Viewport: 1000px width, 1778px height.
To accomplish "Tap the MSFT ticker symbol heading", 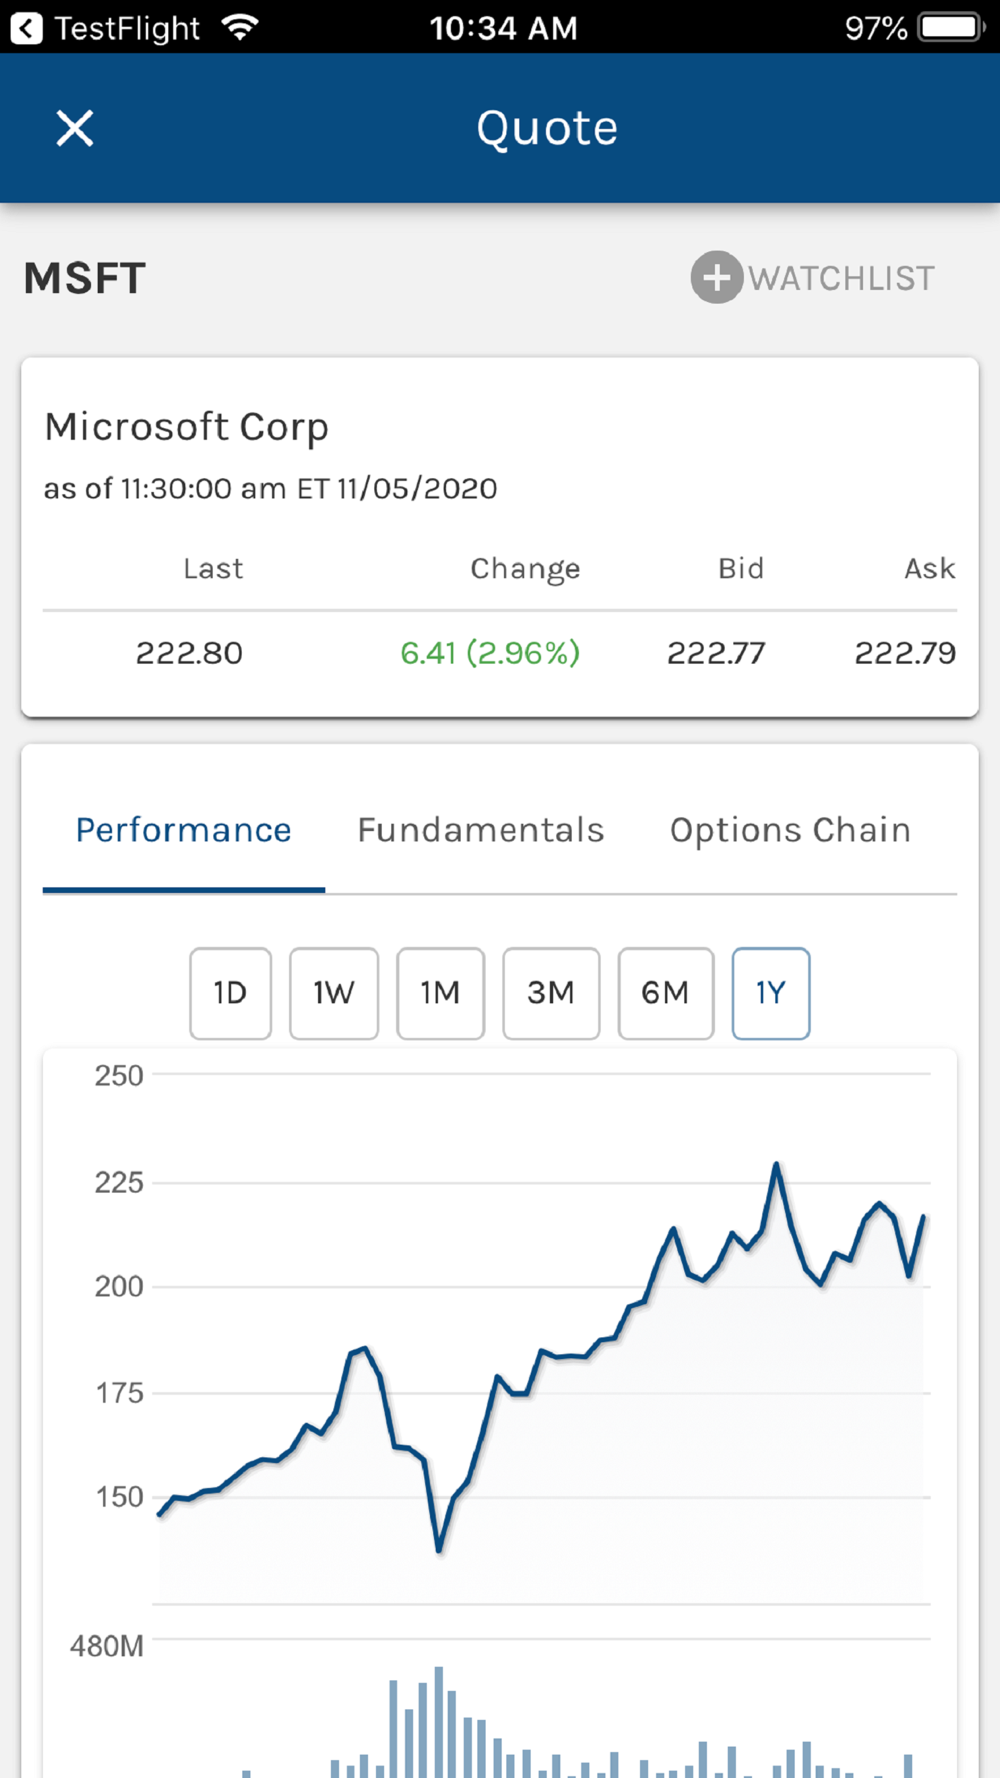I will pos(85,278).
